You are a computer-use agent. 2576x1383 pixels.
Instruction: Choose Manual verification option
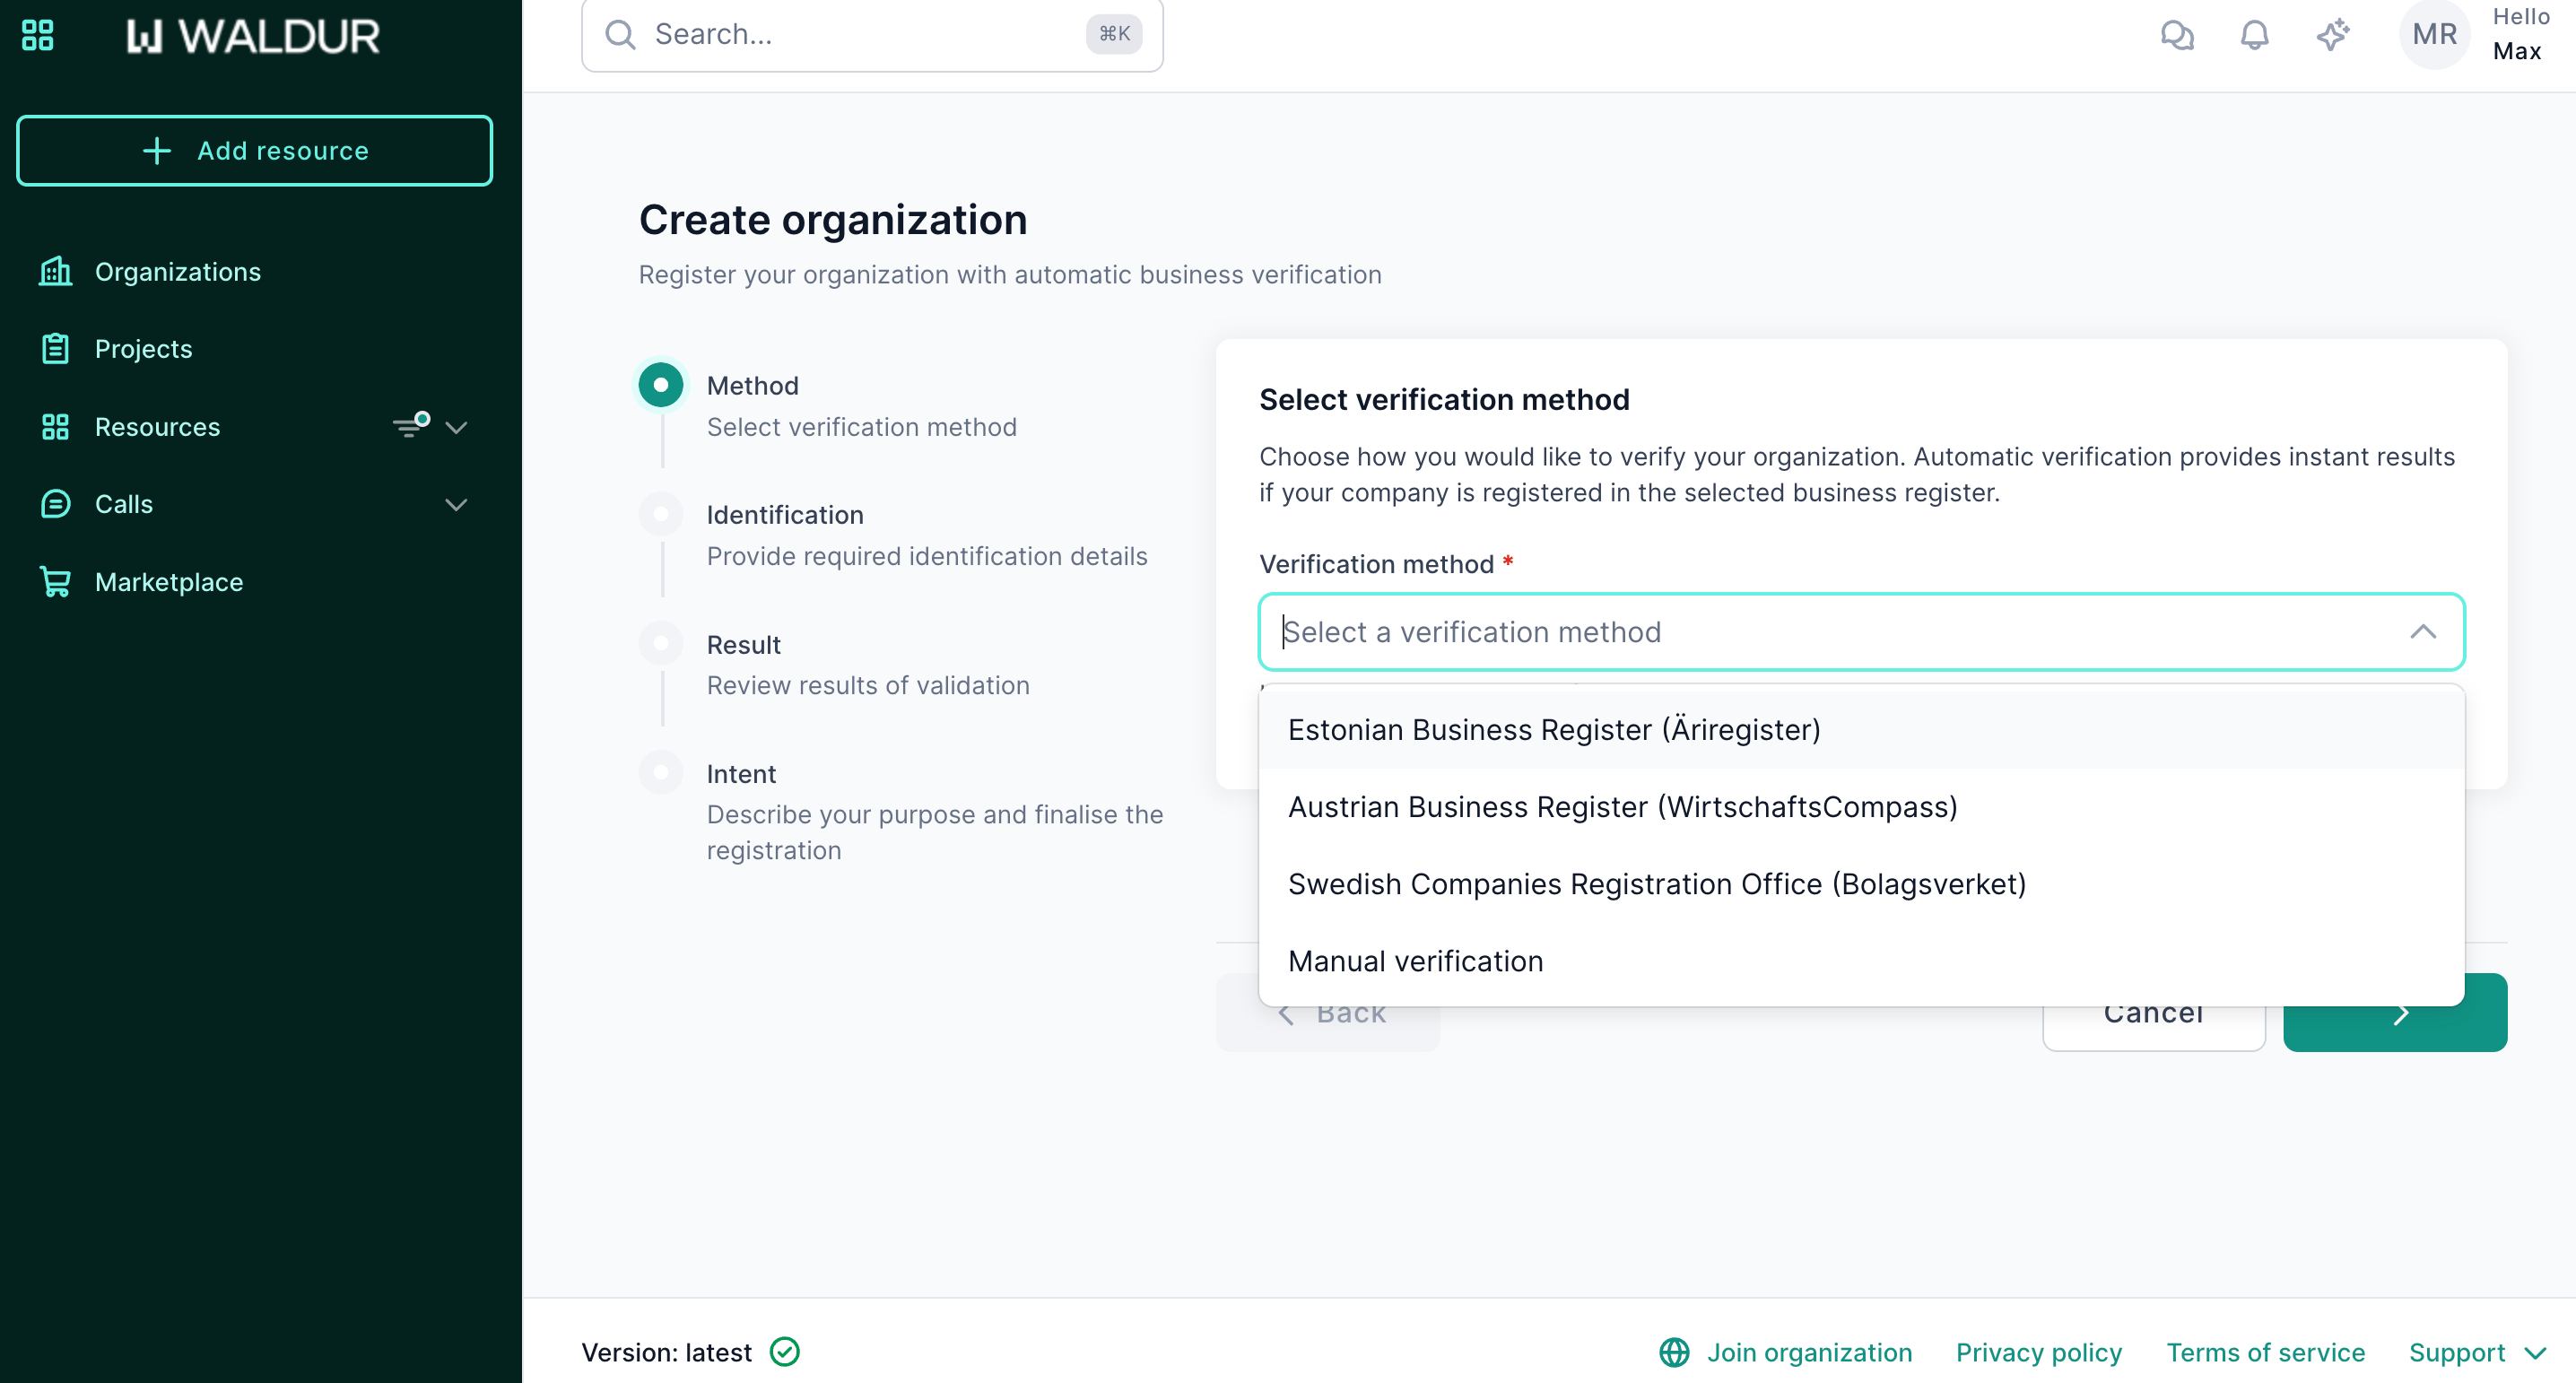click(x=1415, y=961)
